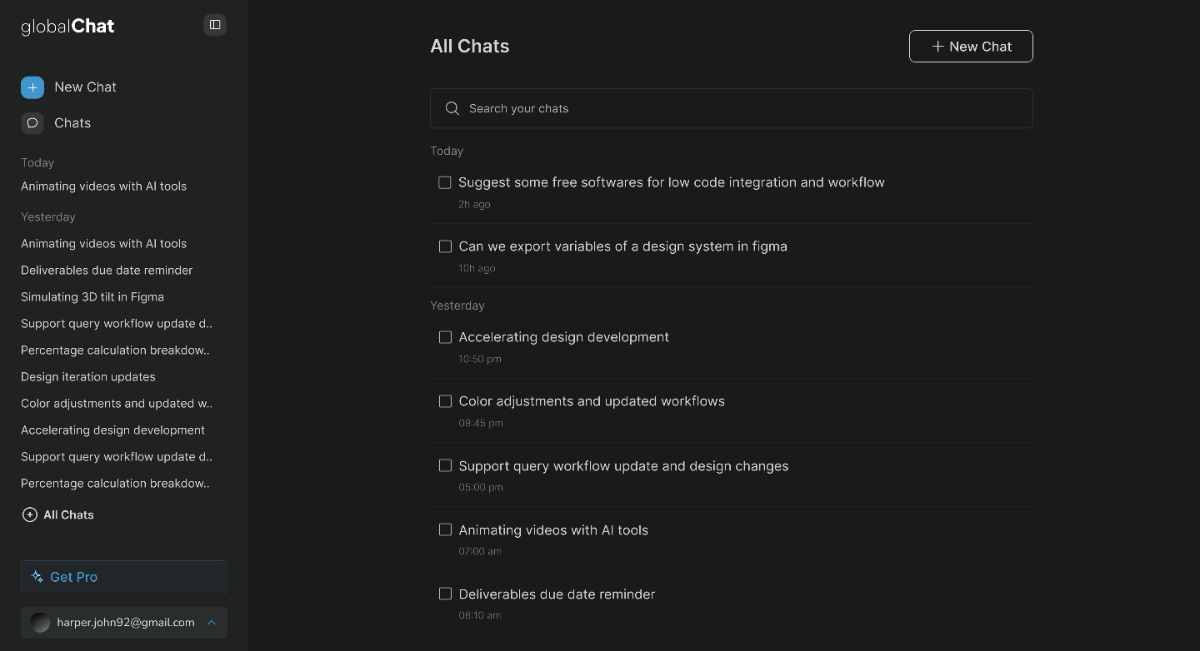Click the sparkle icon on Get Pro
1200x651 pixels.
(37, 577)
